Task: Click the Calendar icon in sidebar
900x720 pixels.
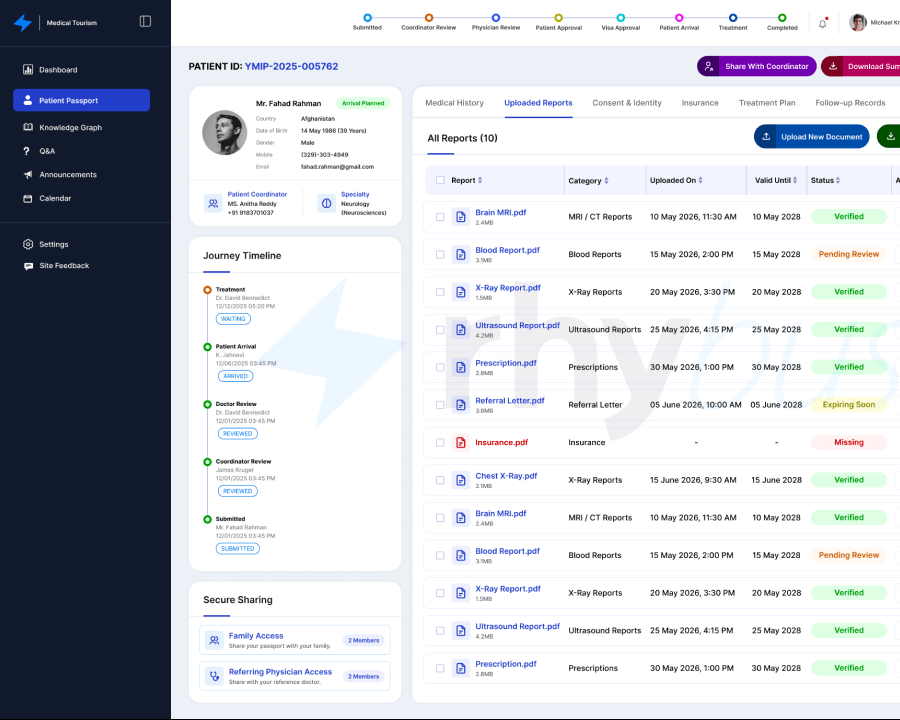Action: 28,198
